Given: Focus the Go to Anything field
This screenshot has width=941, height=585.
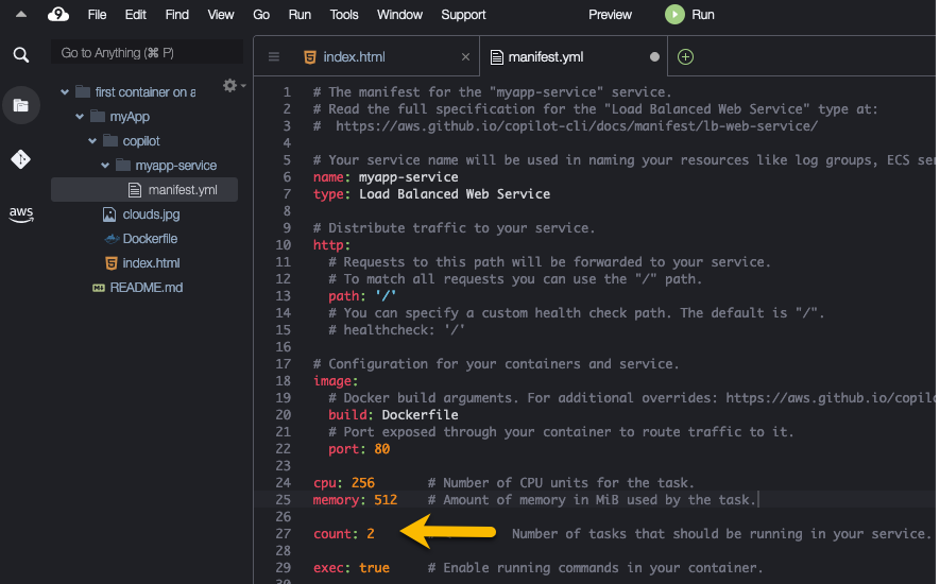Looking at the screenshot, I should pyautogui.click(x=147, y=53).
